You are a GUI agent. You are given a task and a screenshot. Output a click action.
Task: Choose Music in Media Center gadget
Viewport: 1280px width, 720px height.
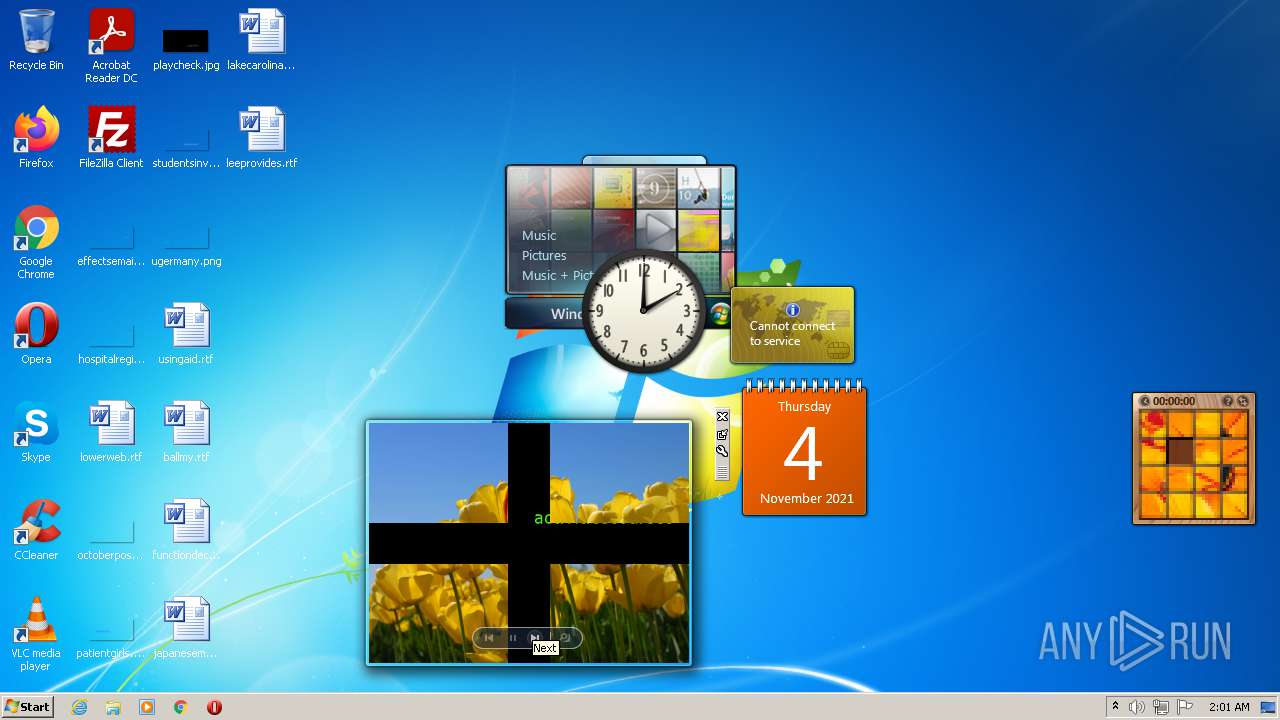[x=539, y=236]
